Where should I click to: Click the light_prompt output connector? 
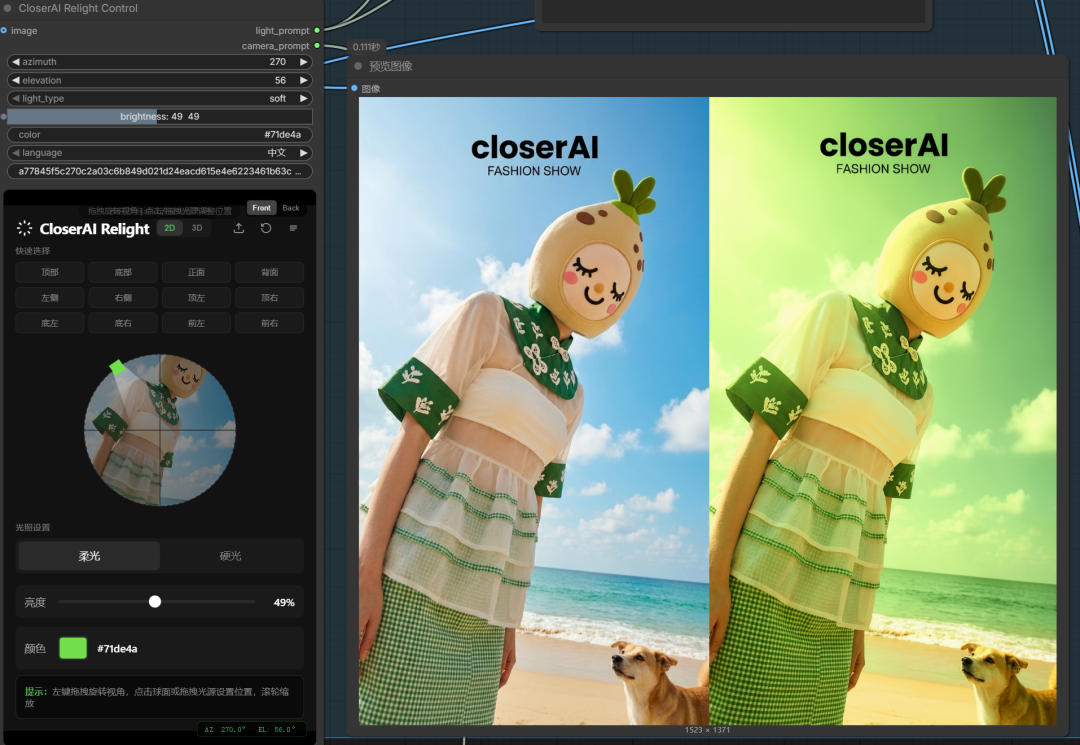pyautogui.click(x=317, y=30)
